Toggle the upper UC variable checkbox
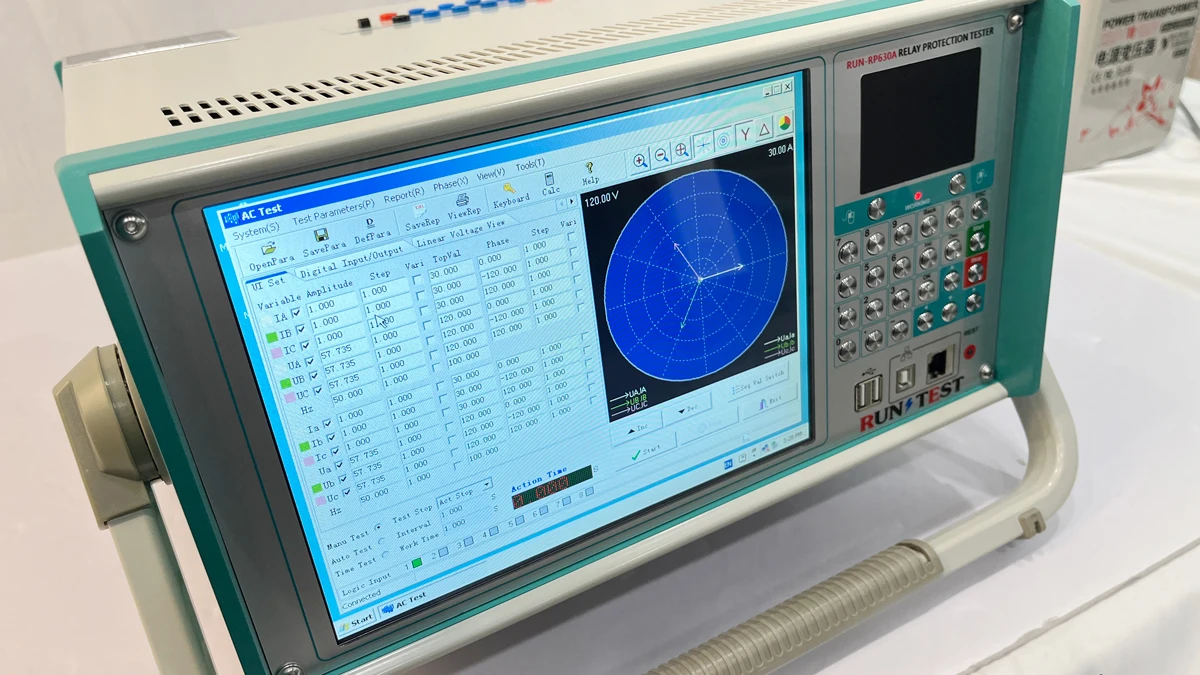Screen dimensions: 1200x675 317,393
